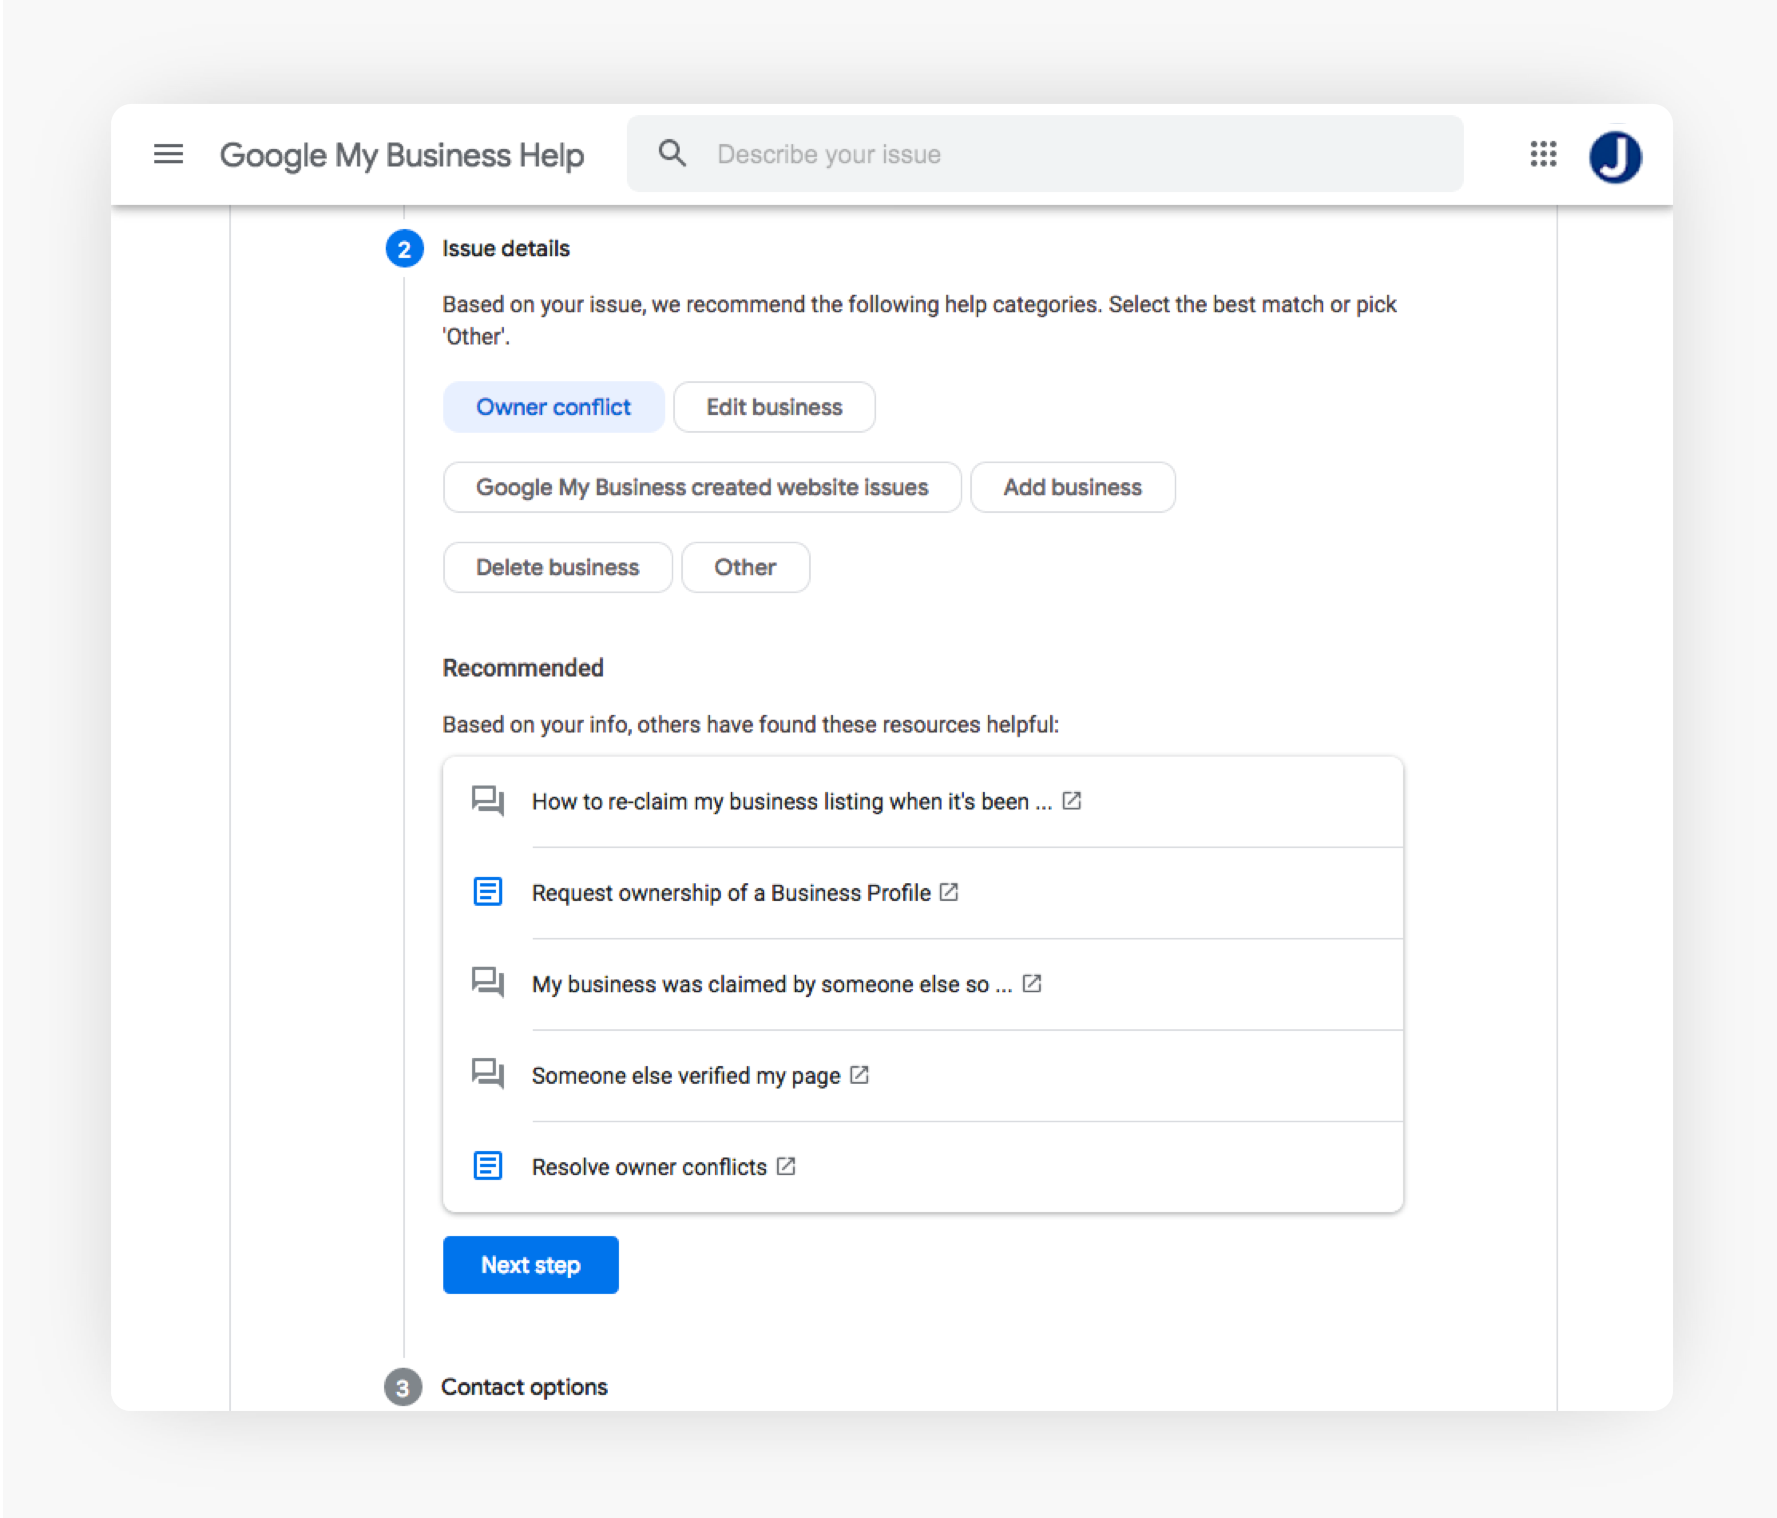Image resolution: width=1777 pixels, height=1518 pixels.
Task: Click external link icon beside Resolve owner conflicts
Action: [x=786, y=1166]
